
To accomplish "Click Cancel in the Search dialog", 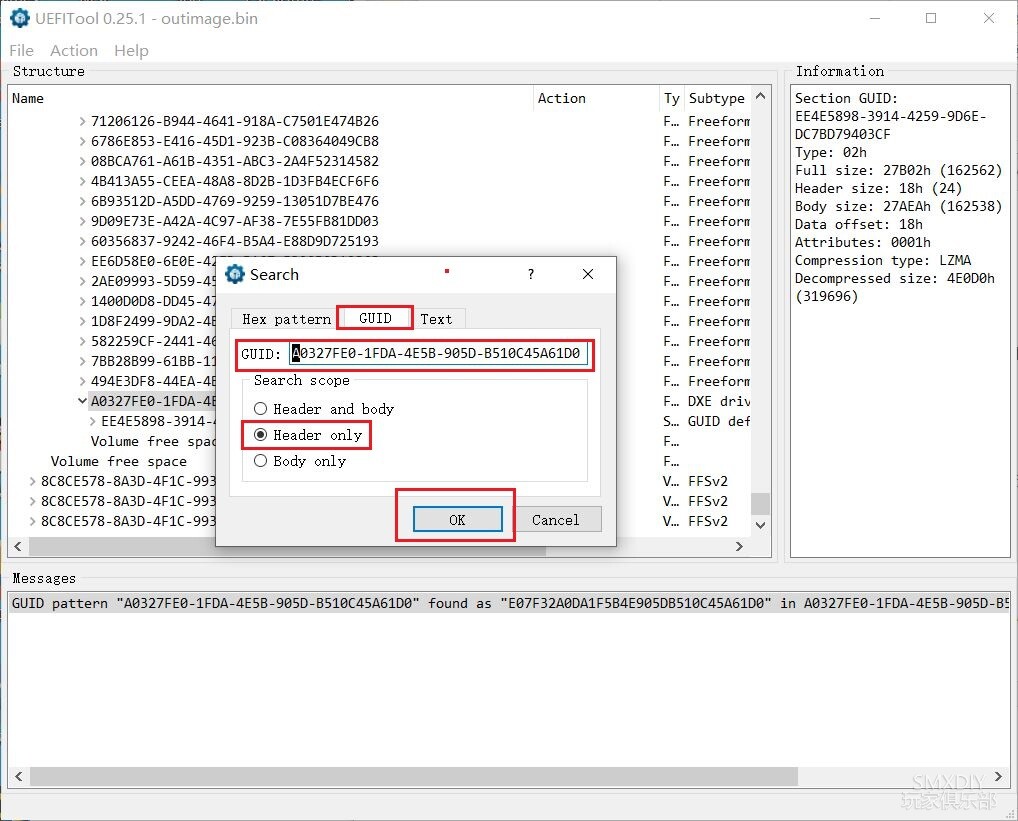I will point(556,520).
